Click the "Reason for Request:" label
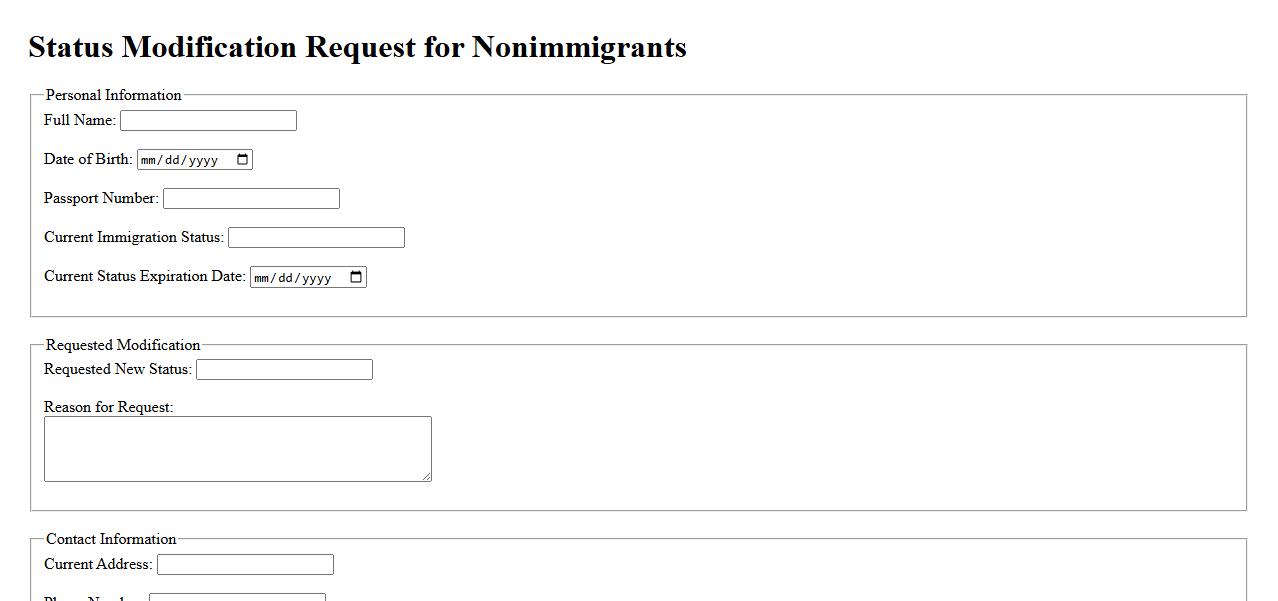Viewport: 1278px width, 601px height. pyautogui.click(x=109, y=407)
